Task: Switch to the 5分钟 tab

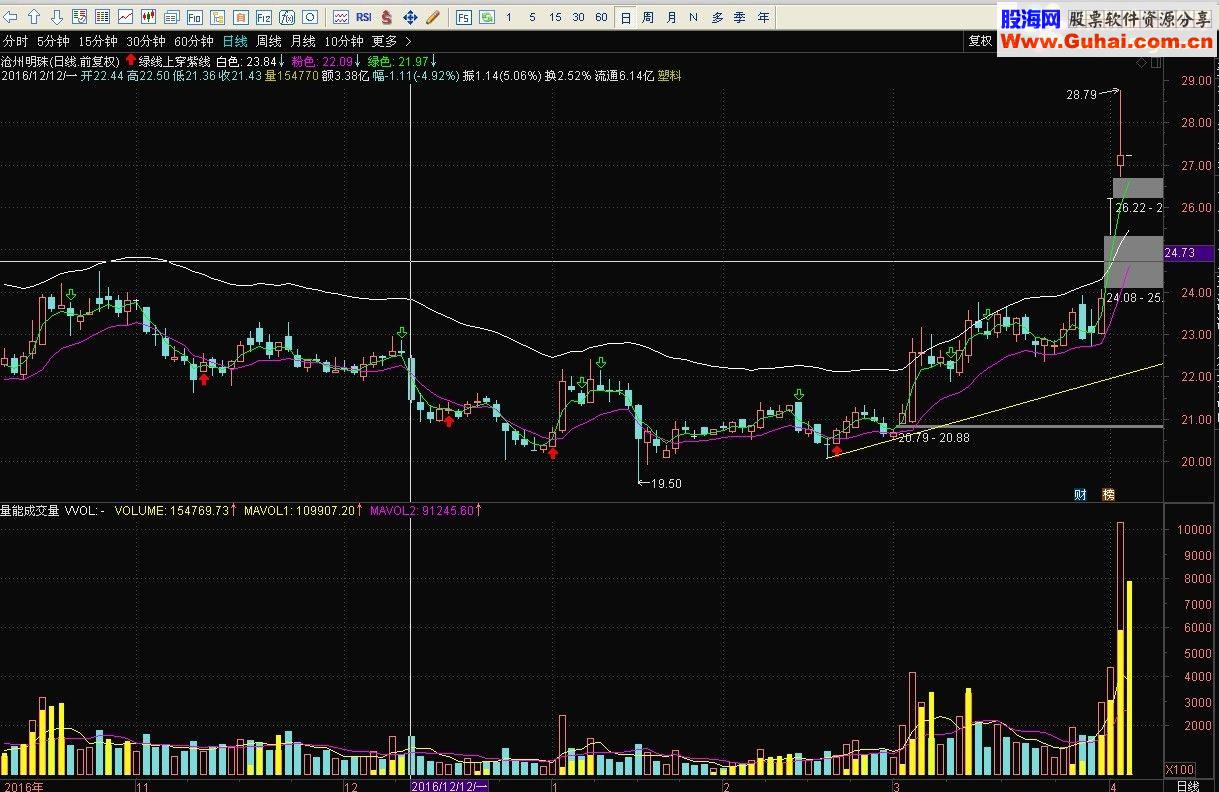Action: pyautogui.click(x=53, y=41)
